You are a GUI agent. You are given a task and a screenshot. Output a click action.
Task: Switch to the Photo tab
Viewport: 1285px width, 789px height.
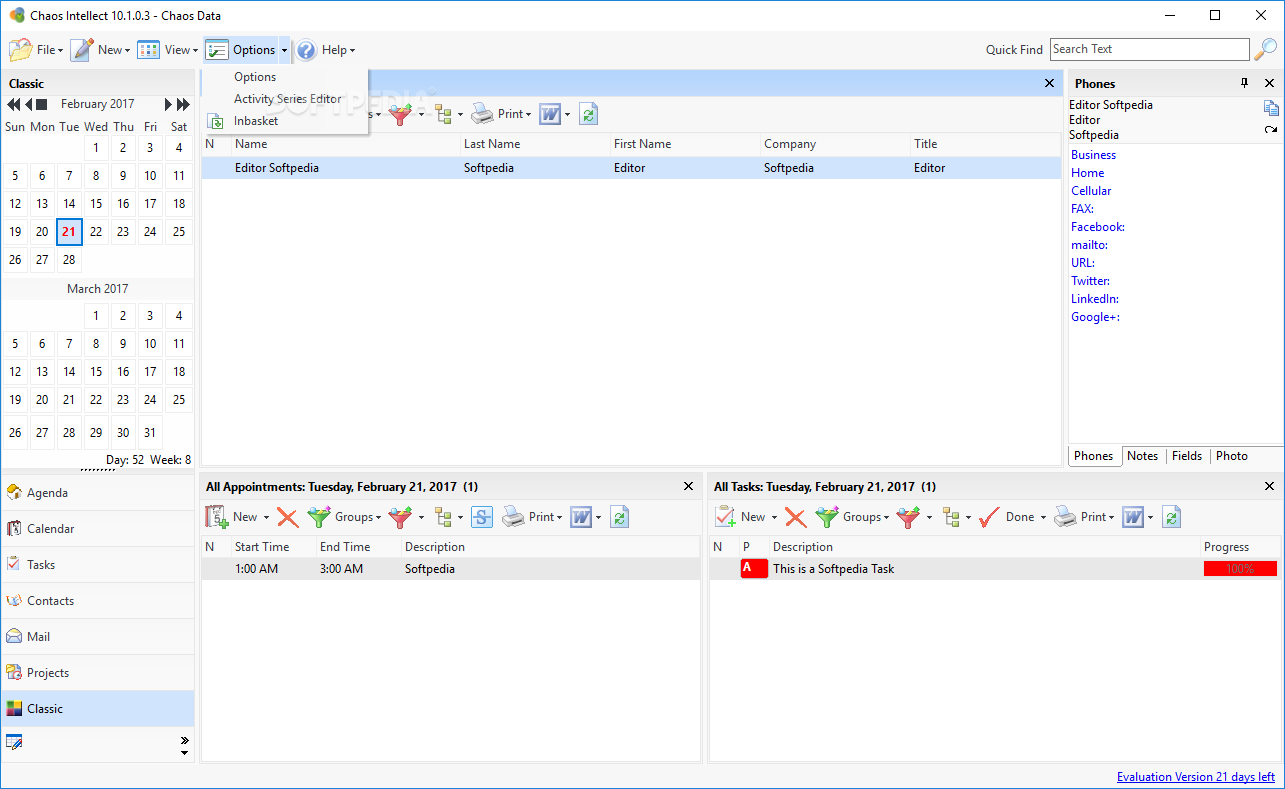1232,456
